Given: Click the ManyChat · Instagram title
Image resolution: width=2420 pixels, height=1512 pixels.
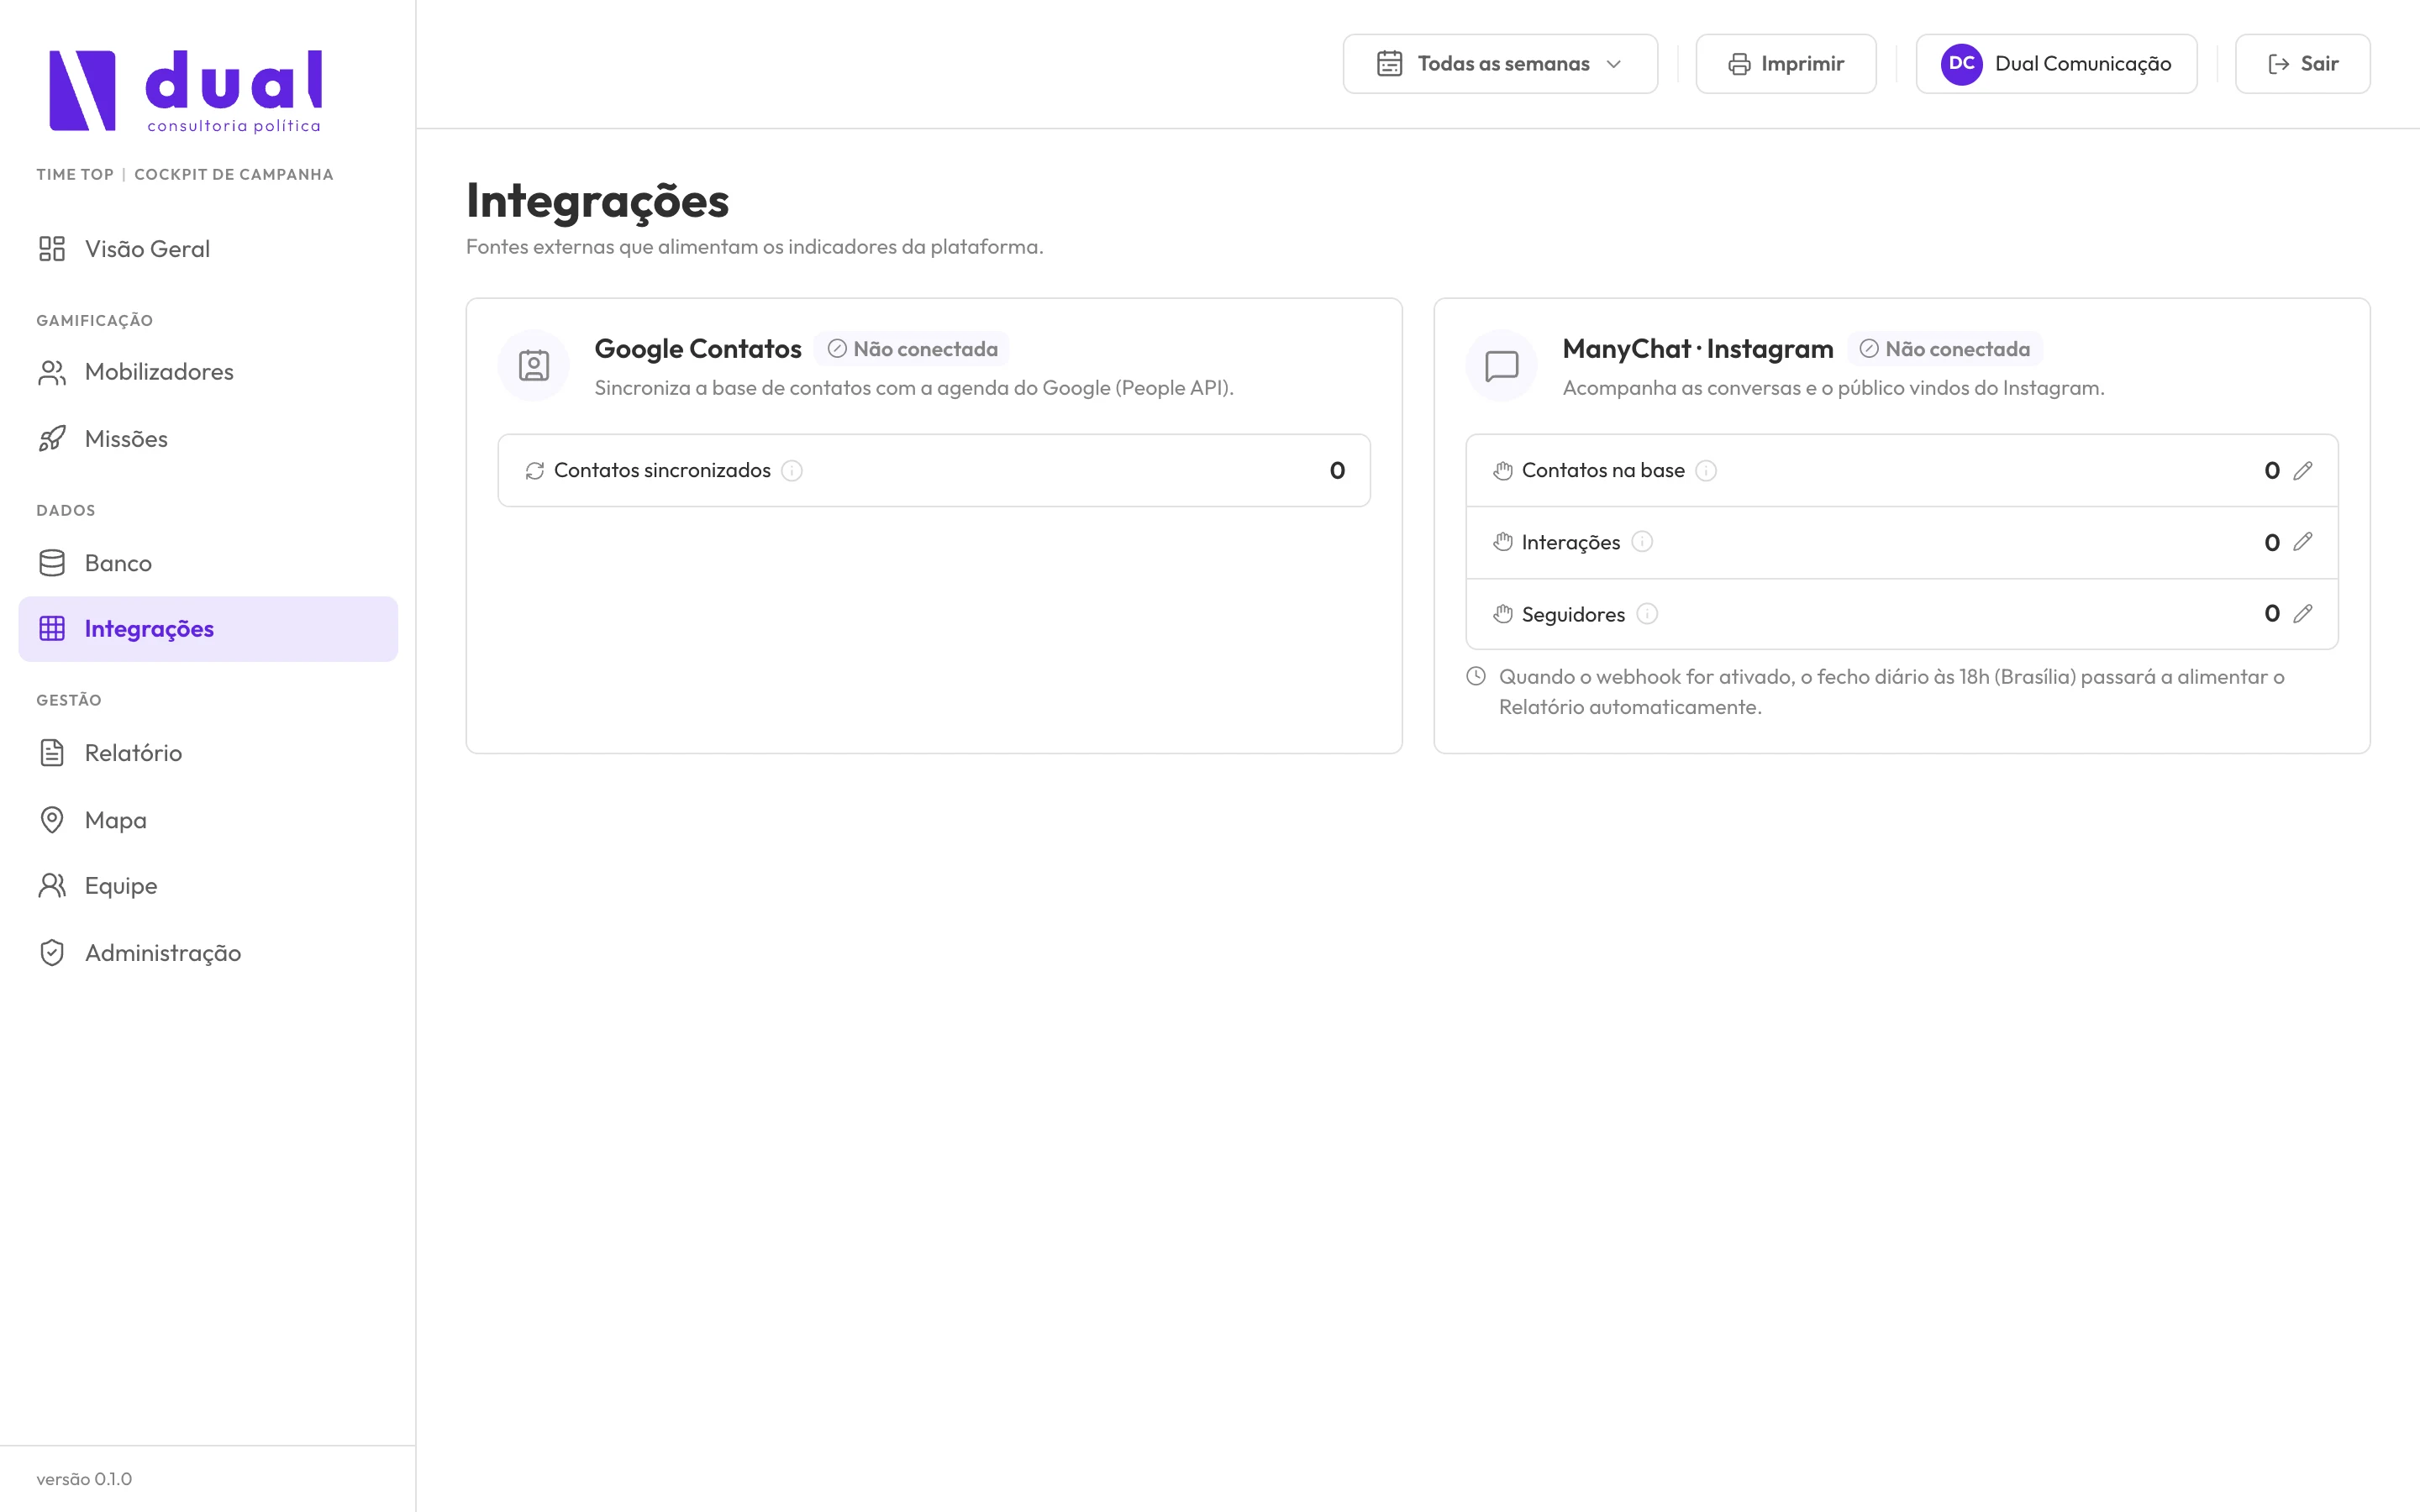Looking at the screenshot, I should click(1698, 349).
